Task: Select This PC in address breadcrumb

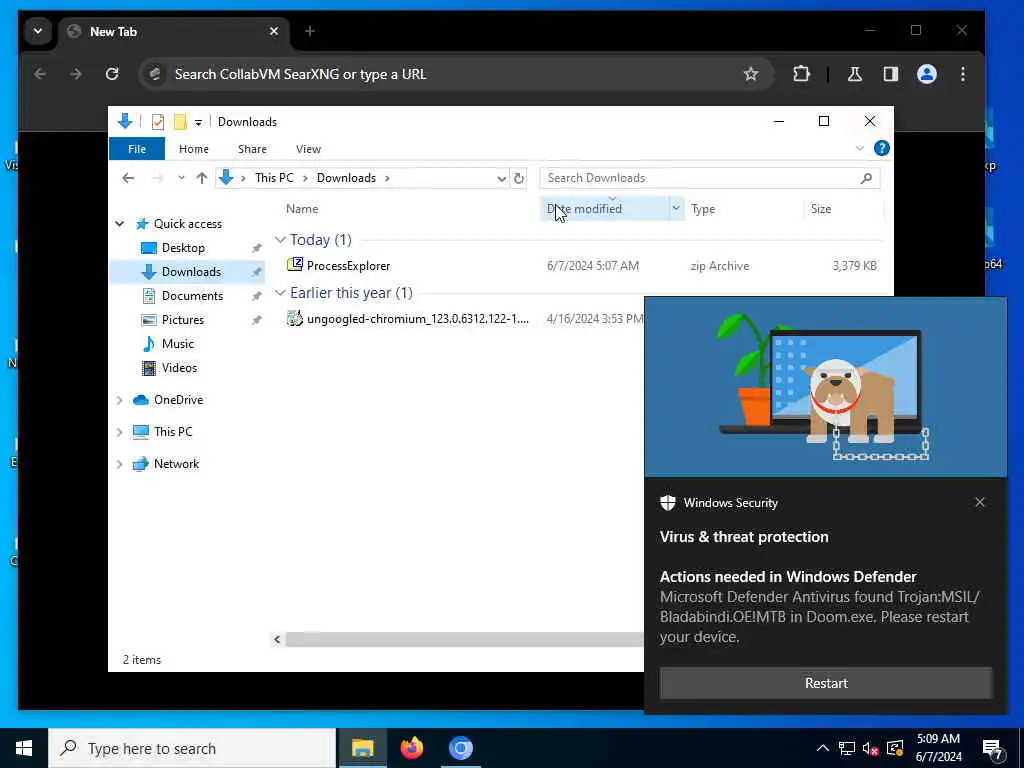Action: (274, 178)
